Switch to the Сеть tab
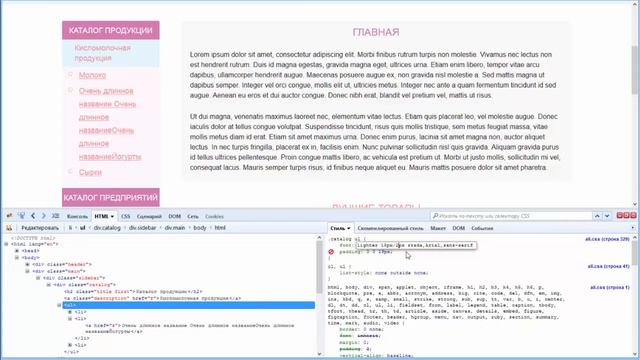640x360 pixels. pyautogui.click(x=193, y=216)
